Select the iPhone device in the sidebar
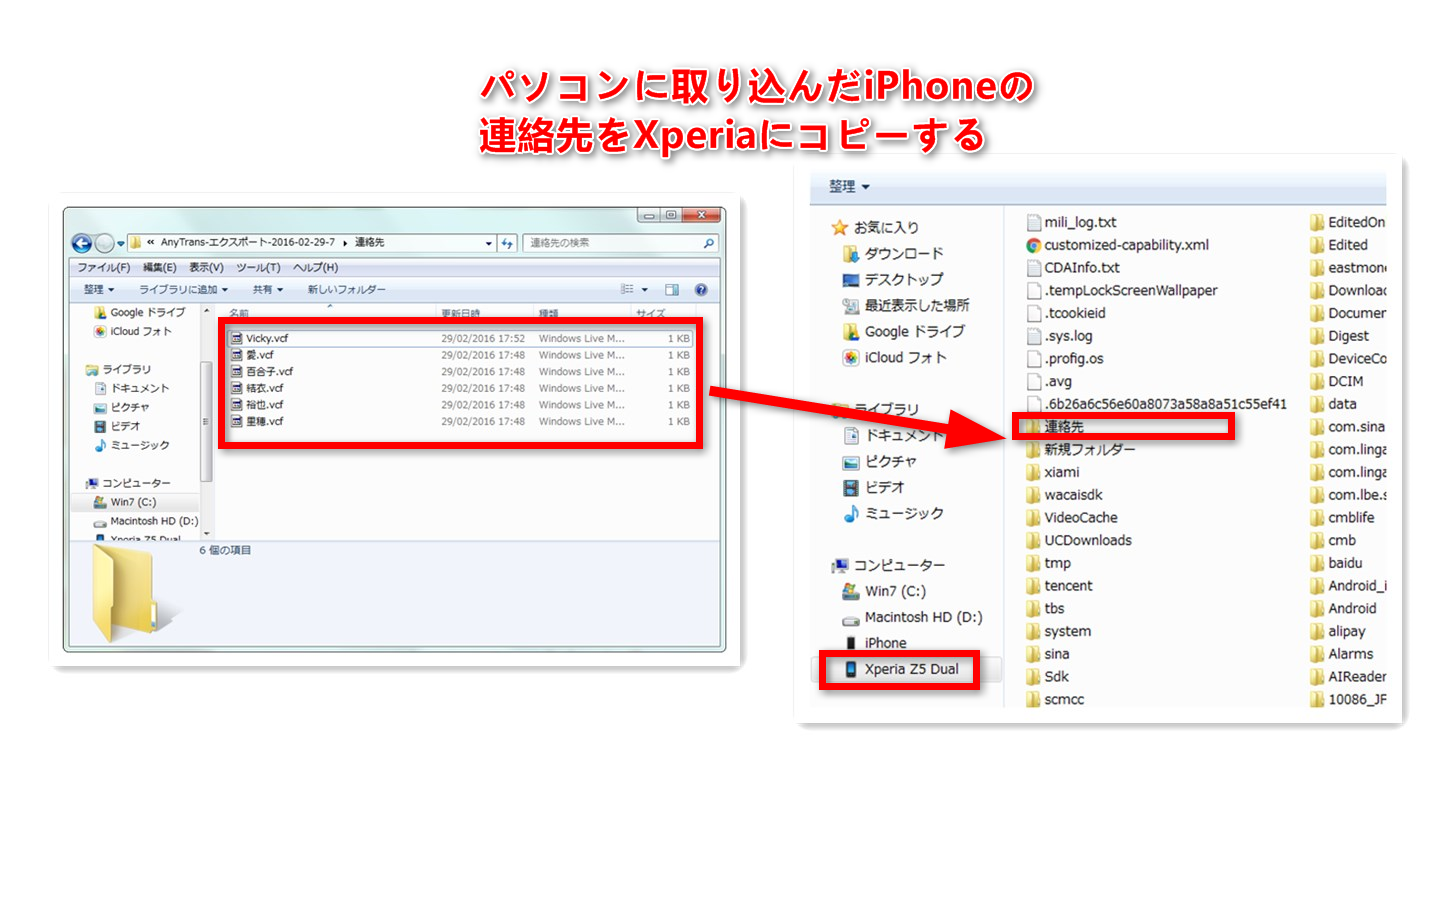The height and width of the screenshot is (900, 1440). click(875, 643)
